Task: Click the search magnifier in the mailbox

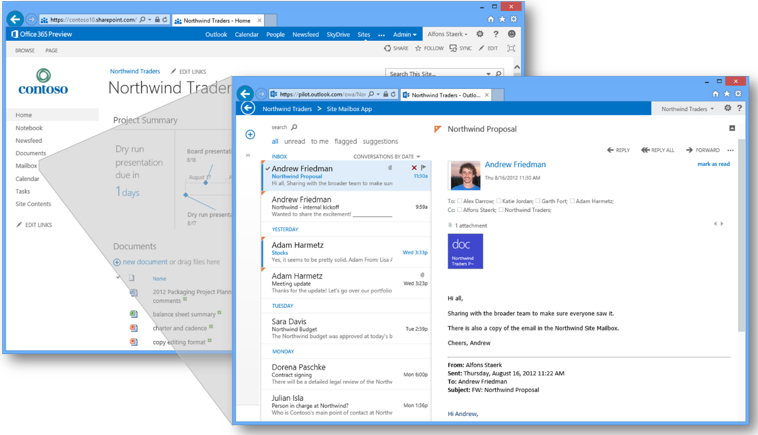Action: click(294, 127)
